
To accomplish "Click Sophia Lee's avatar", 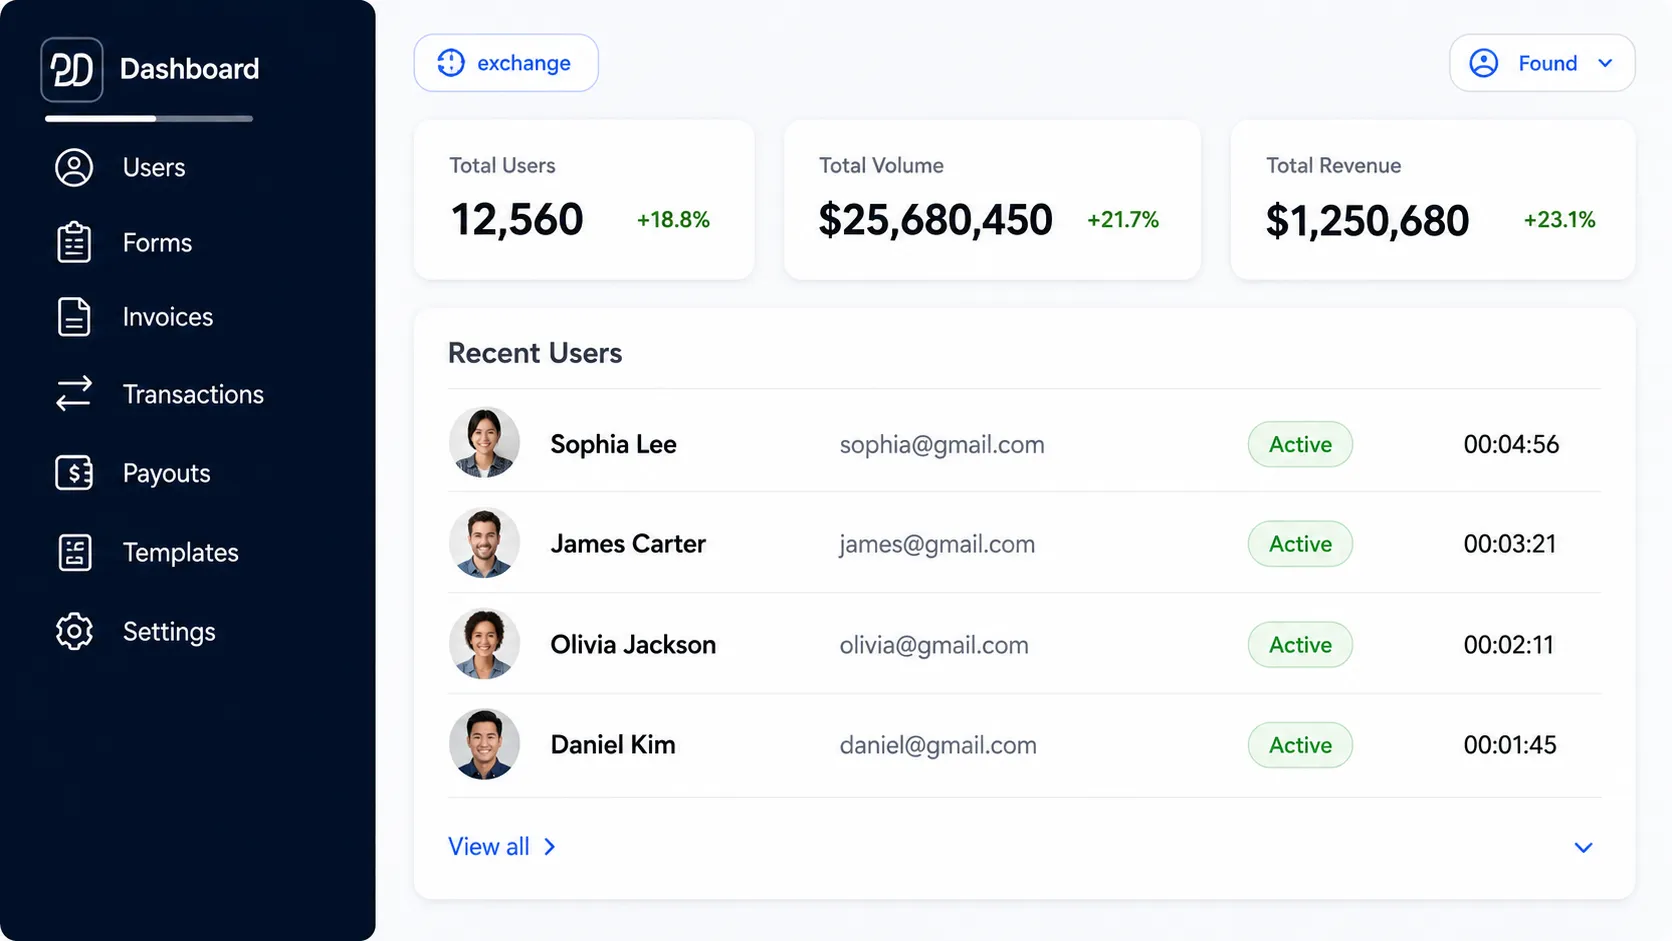I will pyautogui.click(x=484, y=443).
